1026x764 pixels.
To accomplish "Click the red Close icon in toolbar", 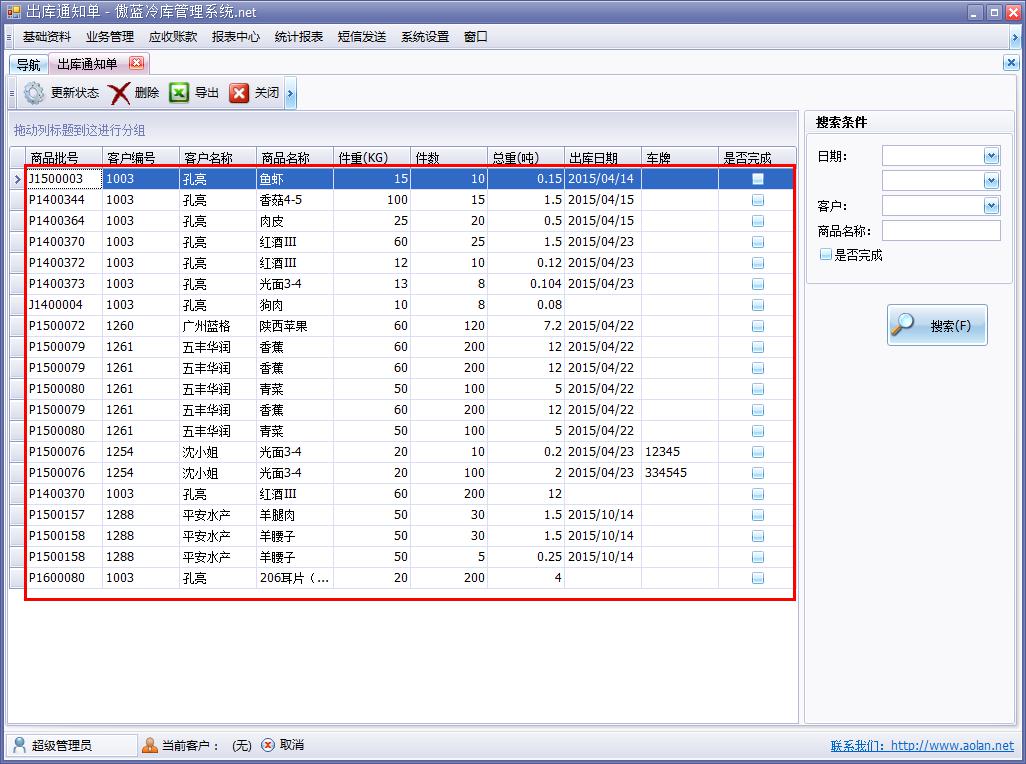I will coord(239,93).
